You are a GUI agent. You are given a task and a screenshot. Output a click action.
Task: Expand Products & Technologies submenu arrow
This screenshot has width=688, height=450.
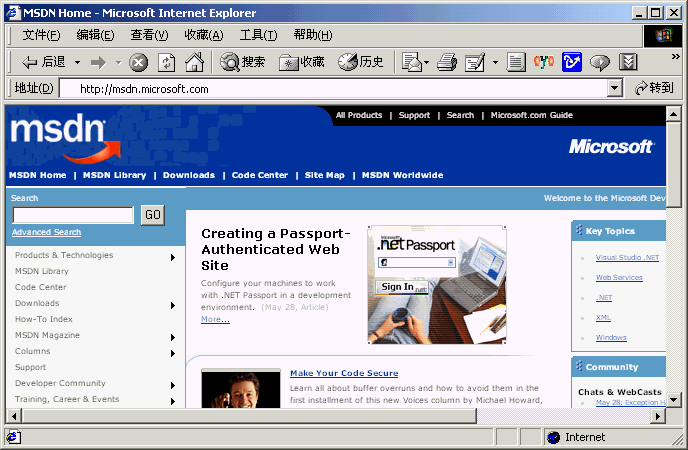(173, 257)
